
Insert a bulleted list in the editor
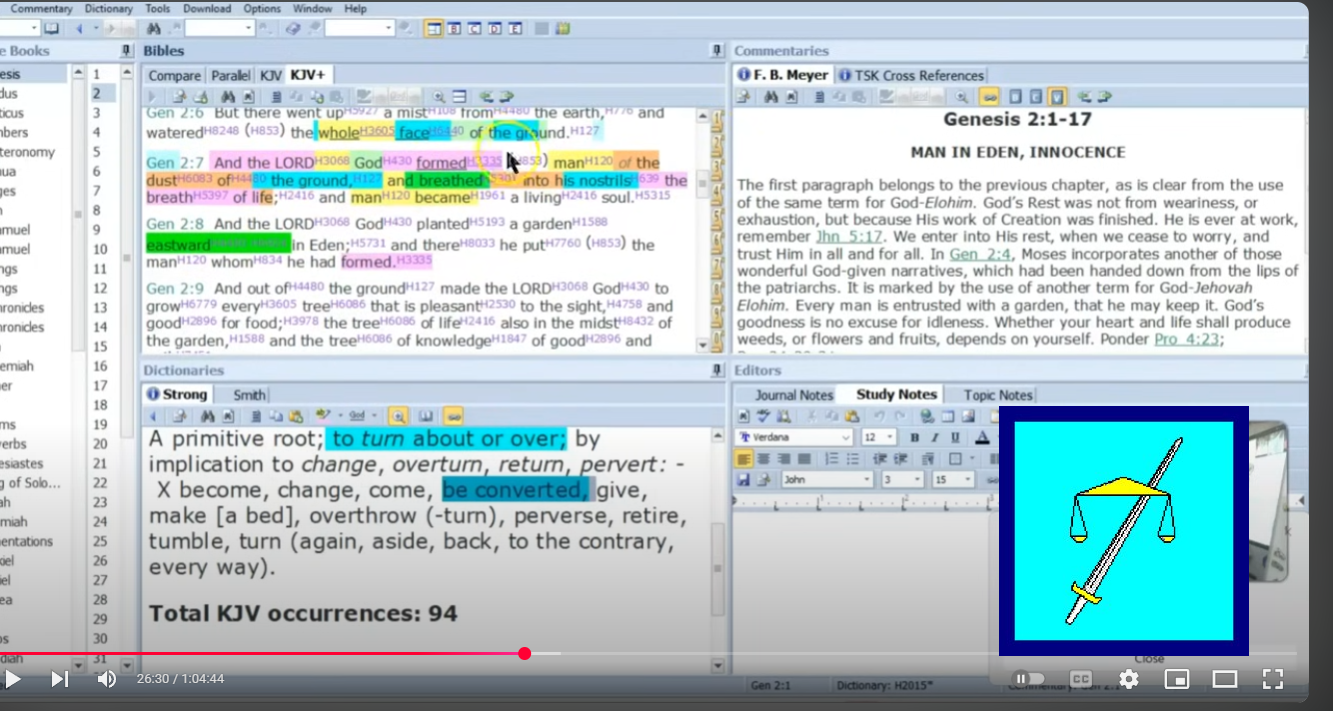click(853, 459)
